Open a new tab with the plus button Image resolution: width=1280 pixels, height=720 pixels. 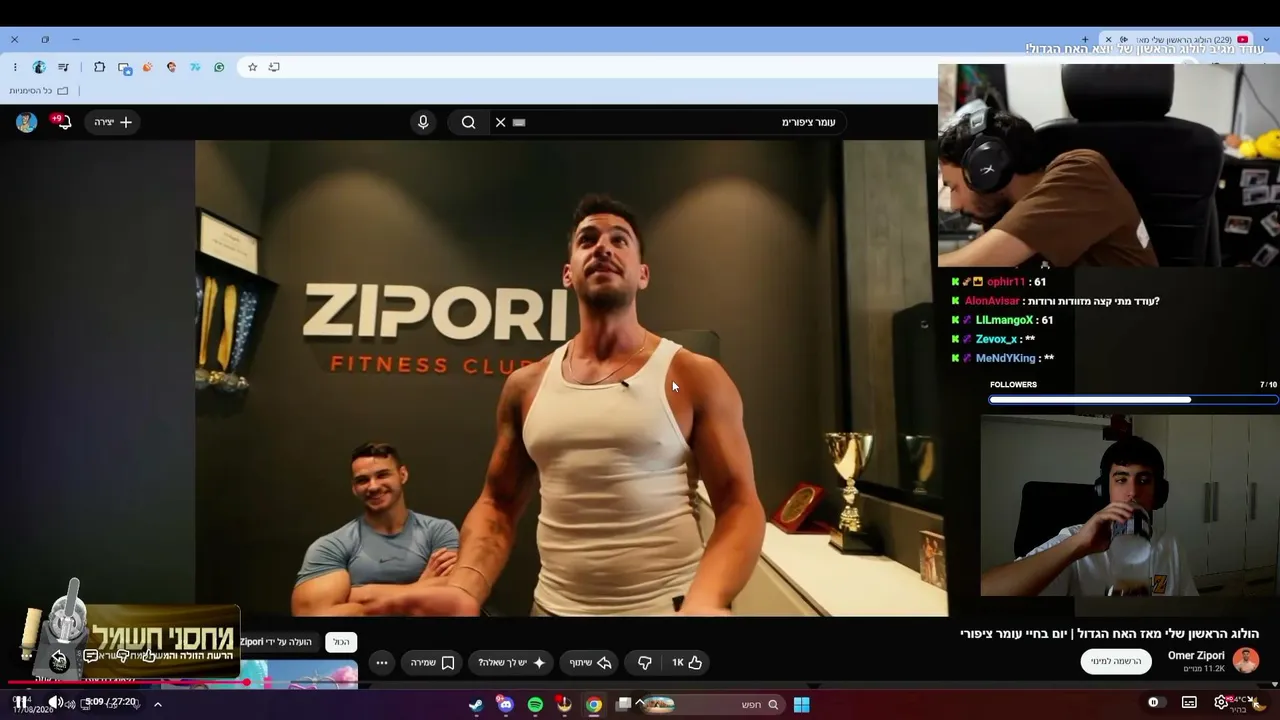[x=1085, y=40]
